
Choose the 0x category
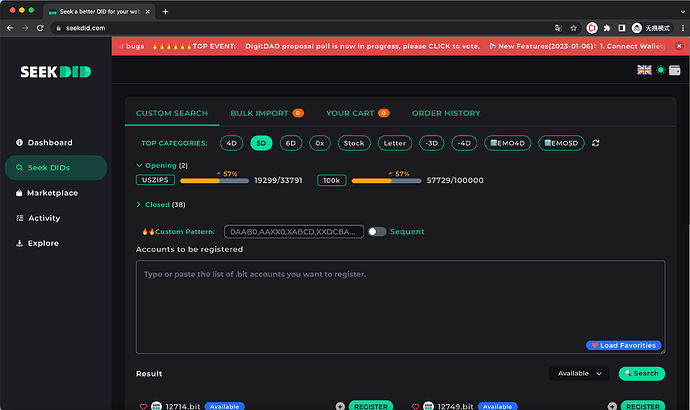pyautogui.click(x=320, y=143)
